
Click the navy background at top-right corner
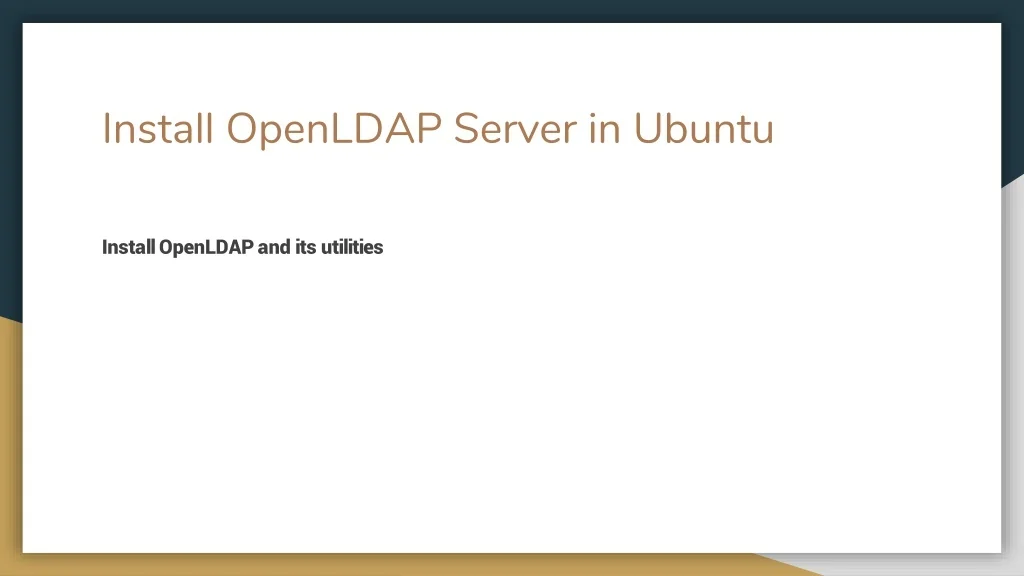[1012, 60]
